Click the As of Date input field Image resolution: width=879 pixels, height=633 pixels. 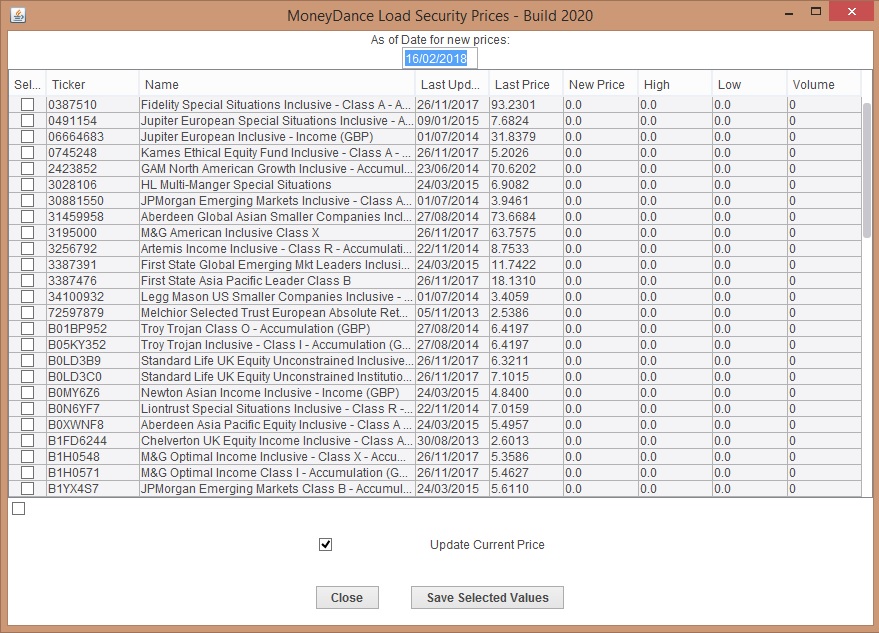coord(440,58)
